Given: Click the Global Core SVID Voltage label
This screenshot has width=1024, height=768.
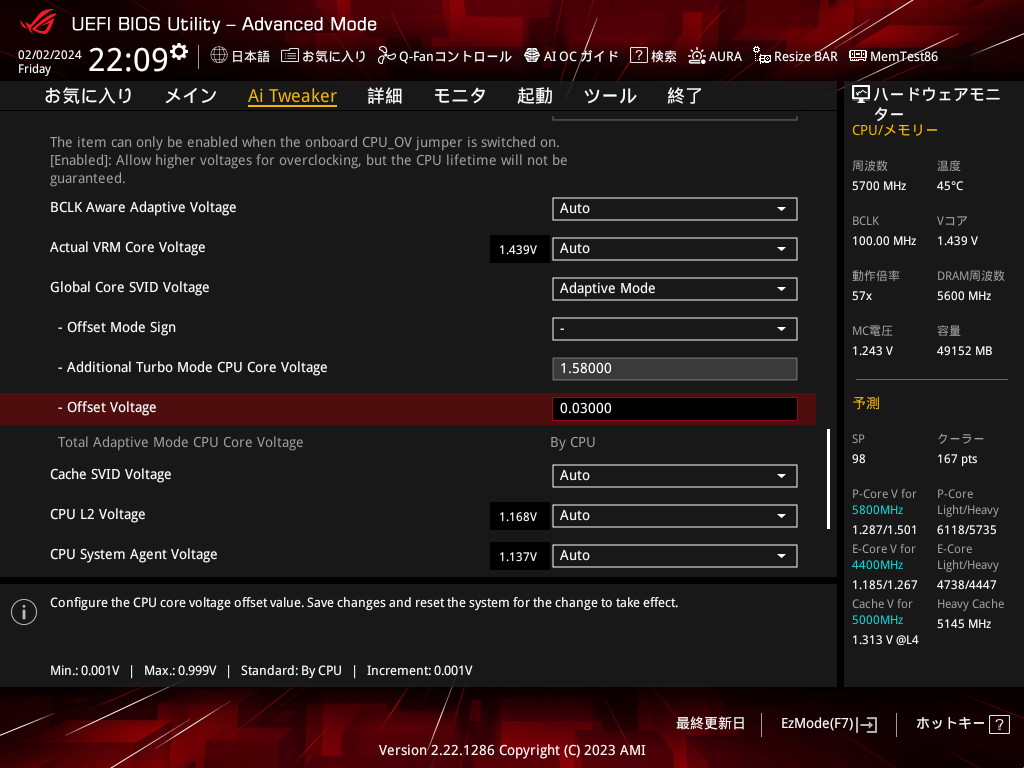Looking at the screenshot, I should tap(129, 287).
